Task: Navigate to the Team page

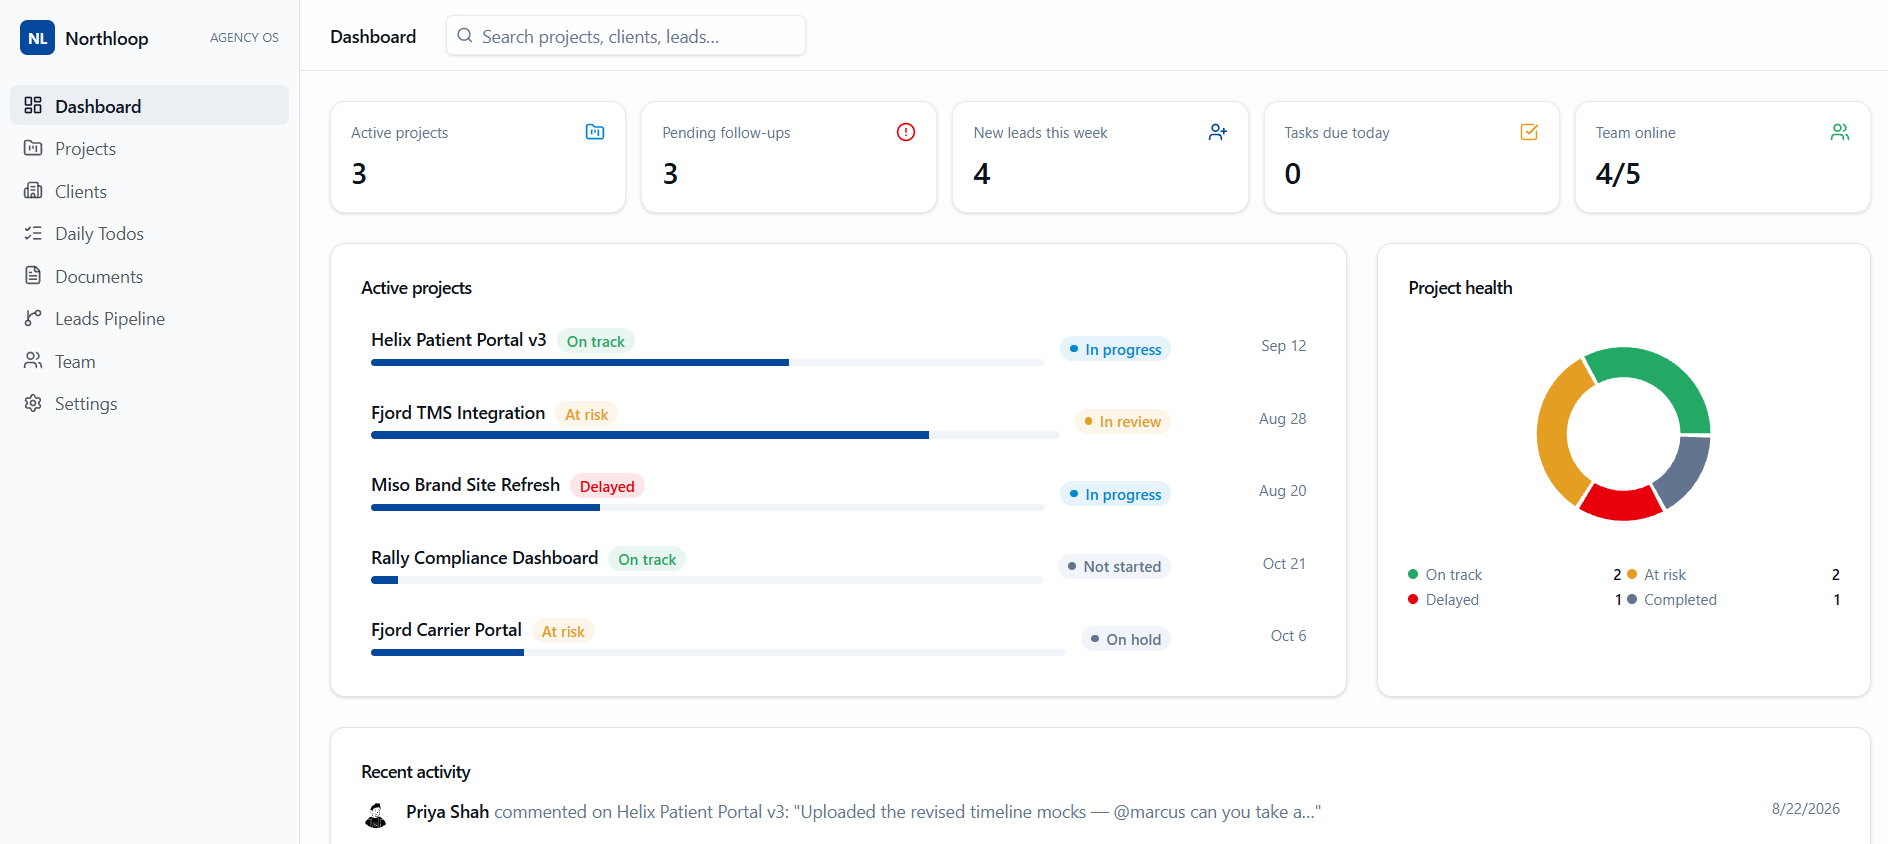Action: [149, 361]
